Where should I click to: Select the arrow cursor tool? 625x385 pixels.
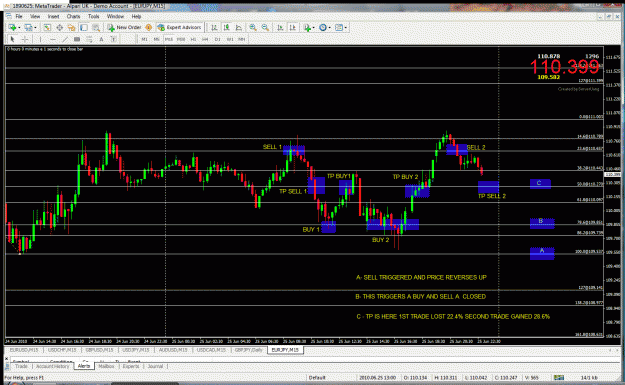click(12, 39)
